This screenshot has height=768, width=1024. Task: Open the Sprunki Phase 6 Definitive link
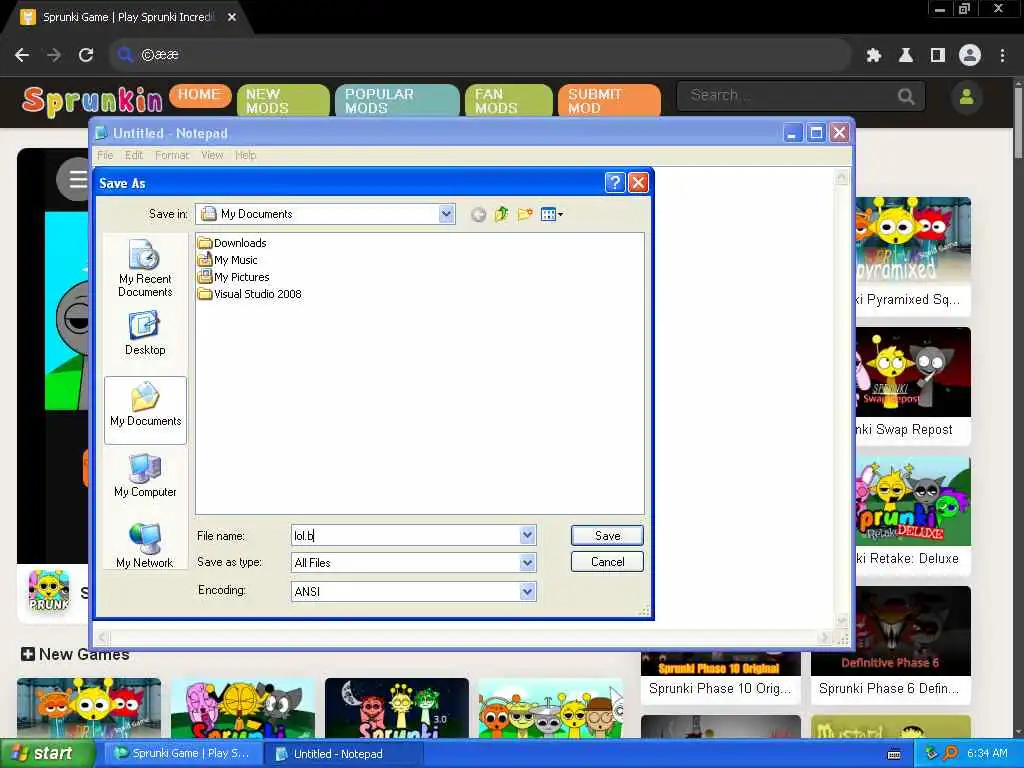pos(889,688)
